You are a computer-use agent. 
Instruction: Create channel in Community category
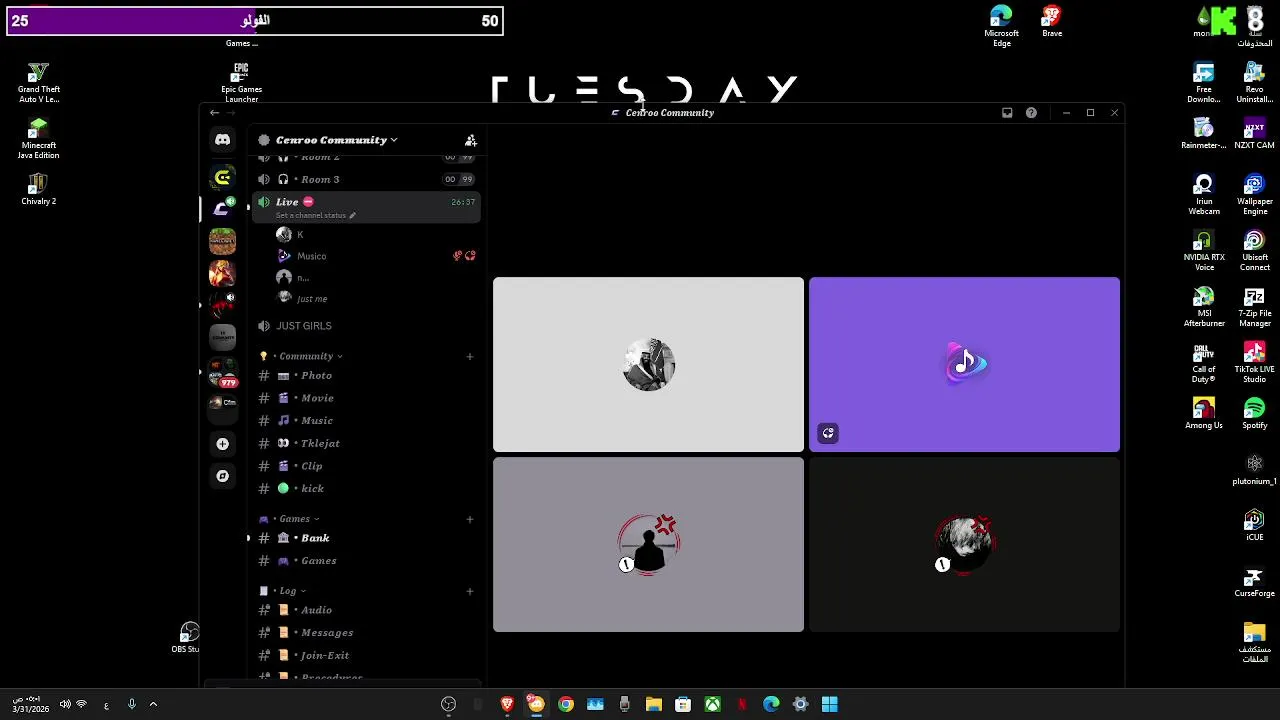470,356
